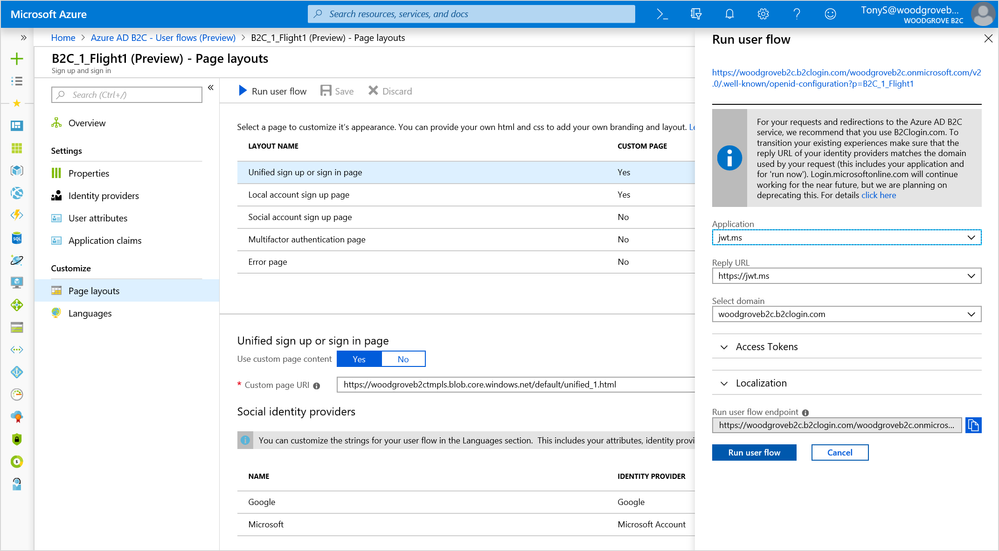Focus the top search resources box

tap(471, 14)
